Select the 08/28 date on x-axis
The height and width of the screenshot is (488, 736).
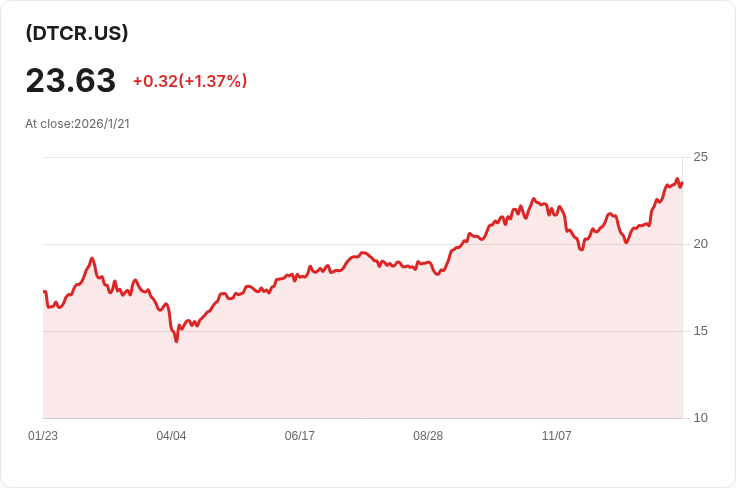[428, 436]
